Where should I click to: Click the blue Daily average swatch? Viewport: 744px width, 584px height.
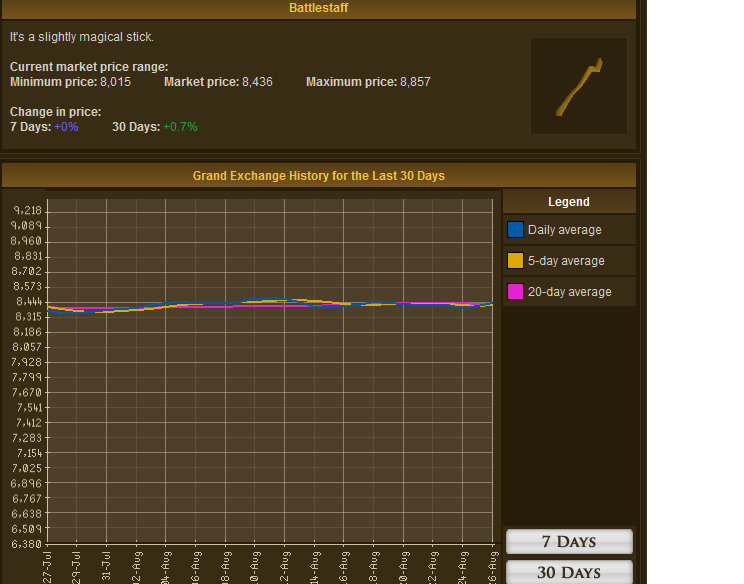[515, 230]
